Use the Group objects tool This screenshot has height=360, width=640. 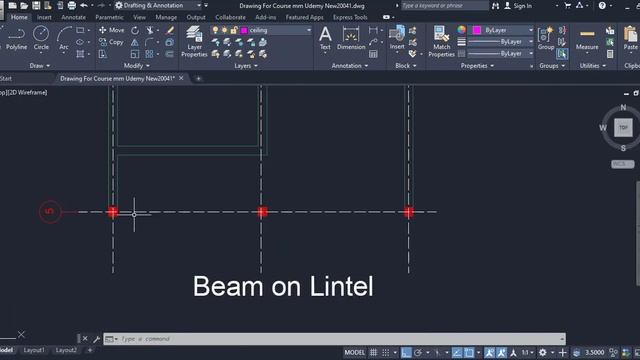[546, 38]
